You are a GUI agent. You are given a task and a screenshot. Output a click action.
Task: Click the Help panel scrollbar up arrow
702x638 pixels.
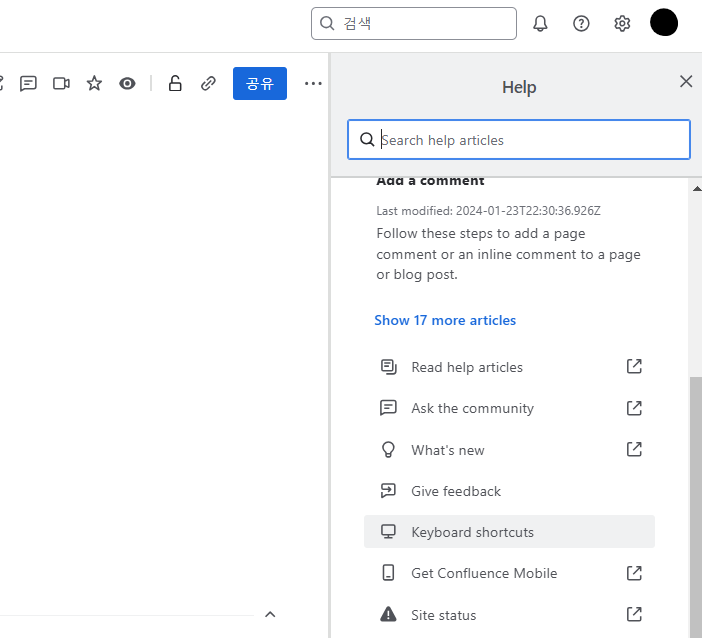pyautogui.click(x=695, y=188)
